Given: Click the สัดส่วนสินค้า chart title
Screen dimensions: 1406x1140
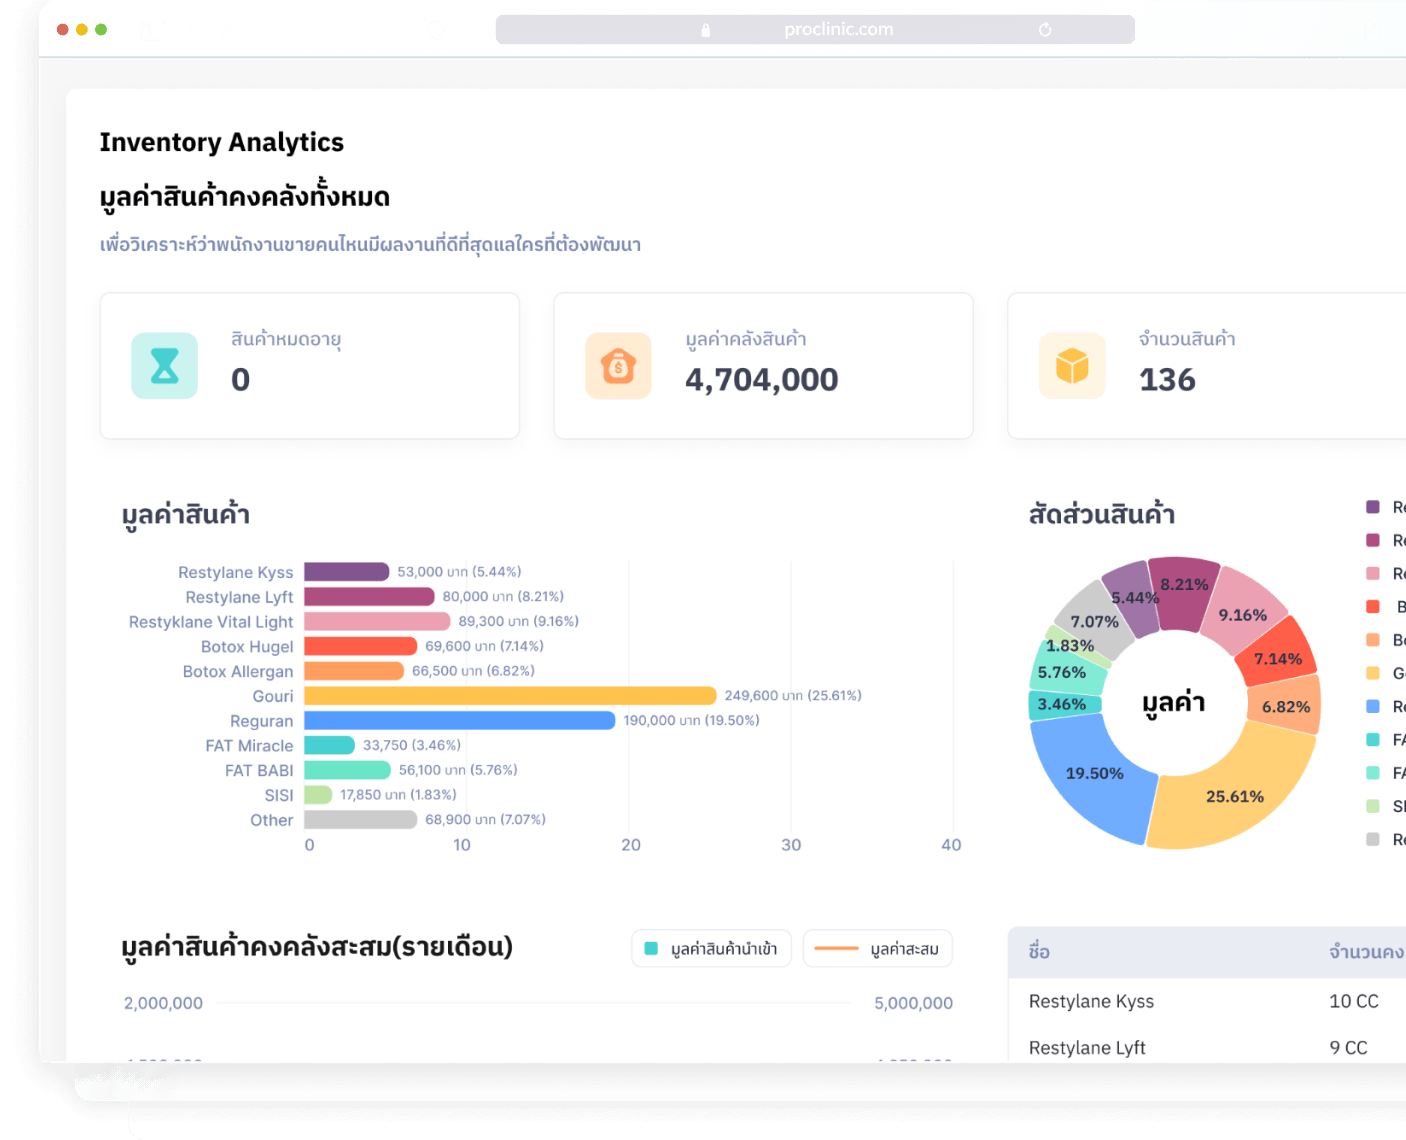Looking at the screenshot, I should pyautogui.click(x=1101, y=514).
